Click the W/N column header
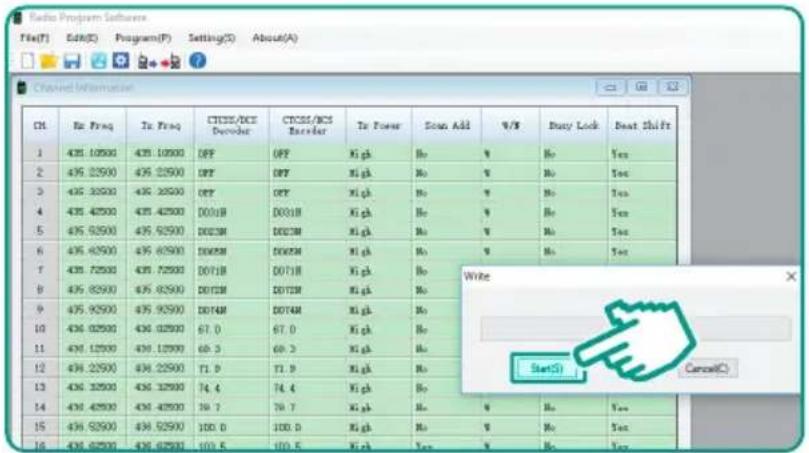This screenshot has height=453, width=809. (x=510, y=125)
